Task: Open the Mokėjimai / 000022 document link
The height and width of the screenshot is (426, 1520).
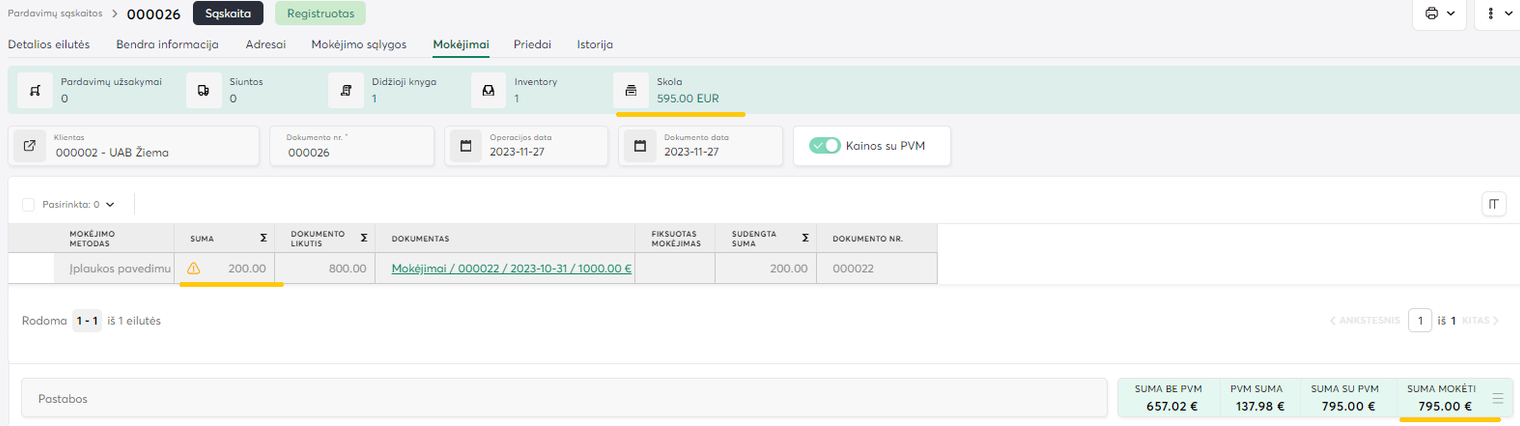Action: tap(511, 268)
